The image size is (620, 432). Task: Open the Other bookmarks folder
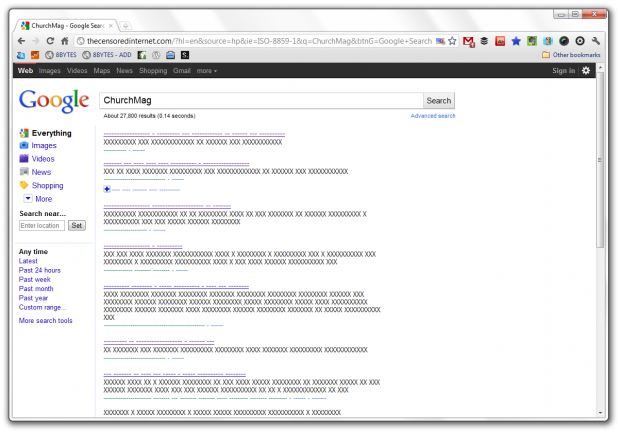coord(571,55)
